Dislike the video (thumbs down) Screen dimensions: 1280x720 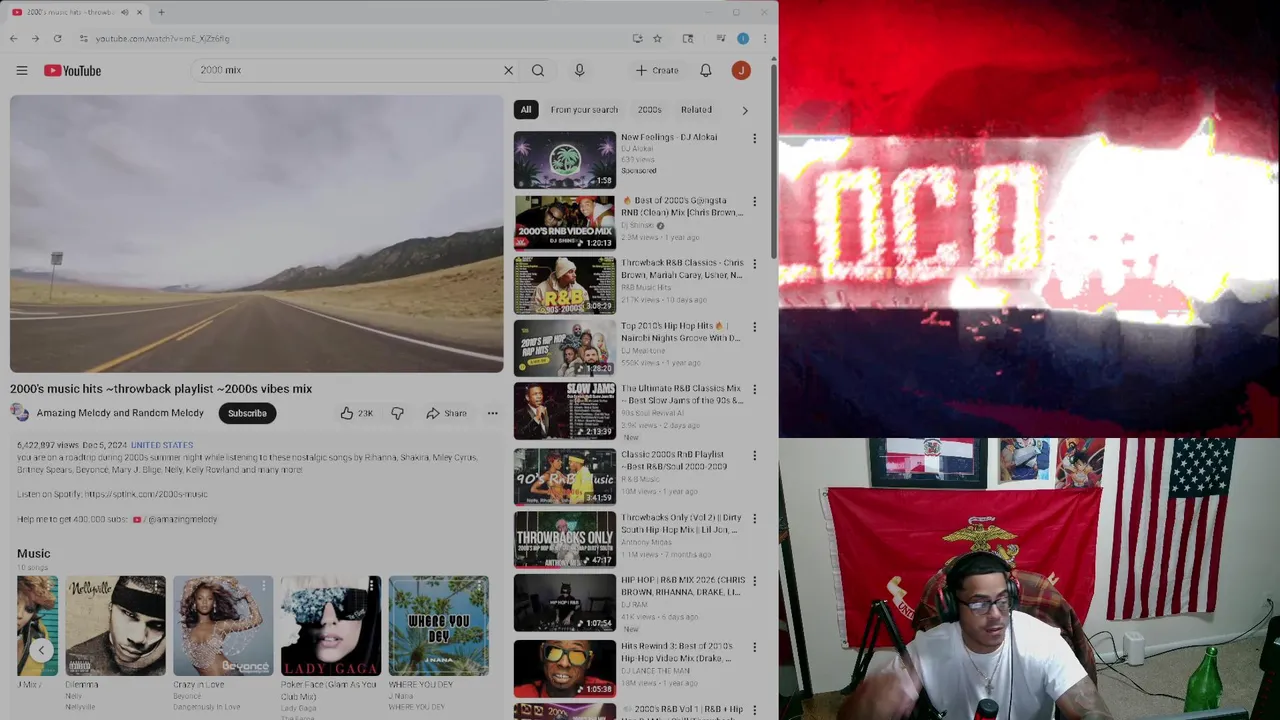coord(397,413)
